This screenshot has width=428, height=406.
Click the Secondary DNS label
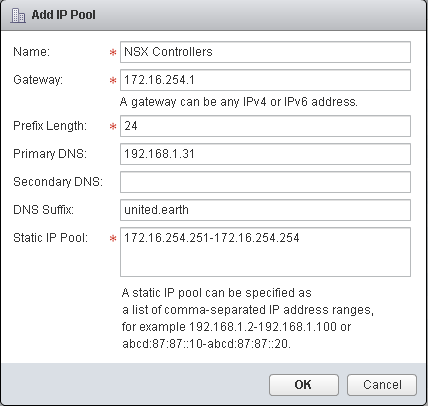click(58, 182)
